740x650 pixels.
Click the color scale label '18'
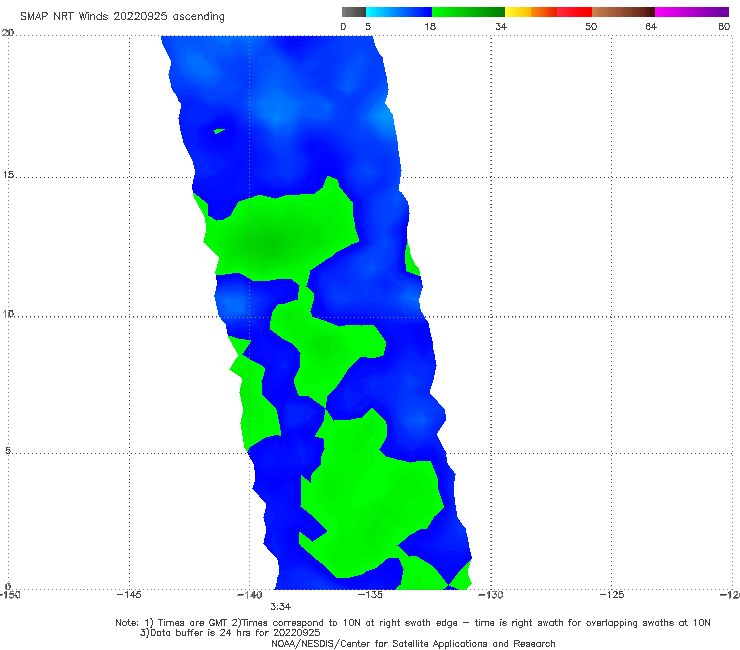point(430,26)
